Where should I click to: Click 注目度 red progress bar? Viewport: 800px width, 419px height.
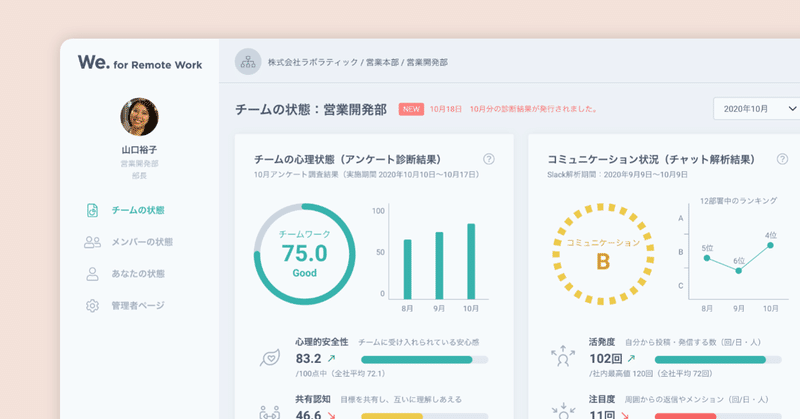pyautogui.click(x=718, y=416)
